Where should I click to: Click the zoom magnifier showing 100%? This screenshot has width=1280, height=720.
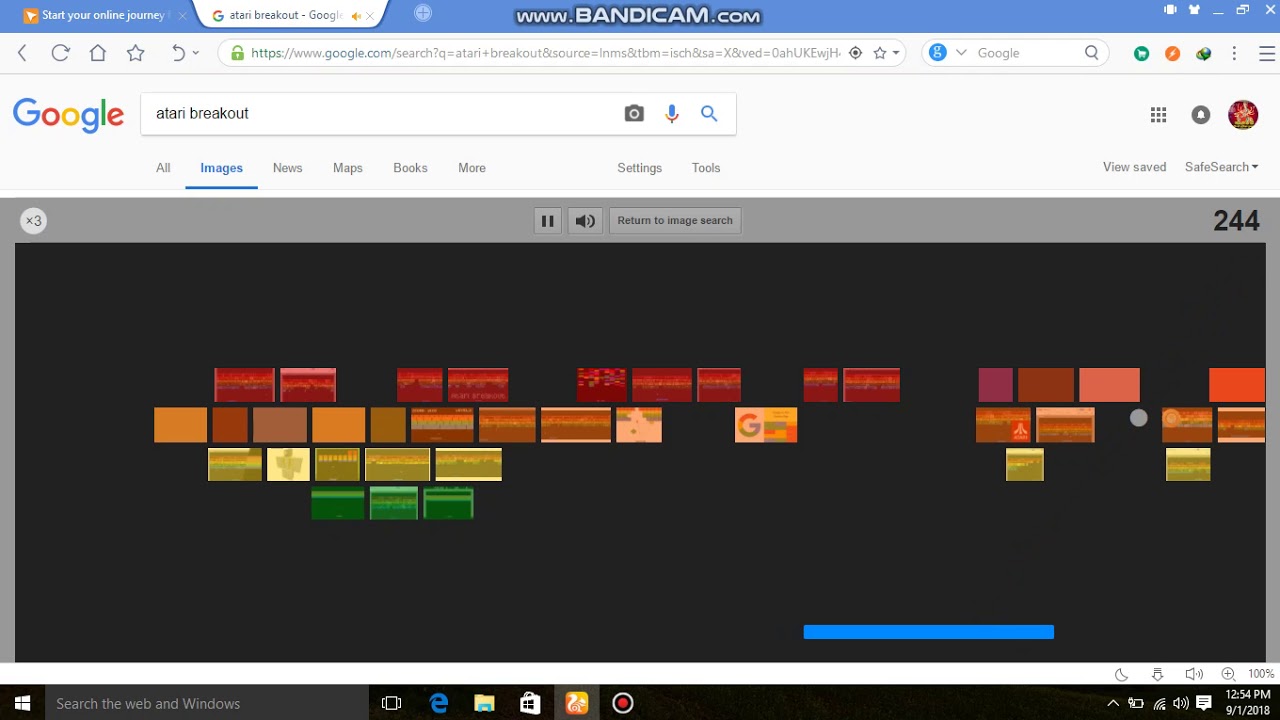point(1229,674)
